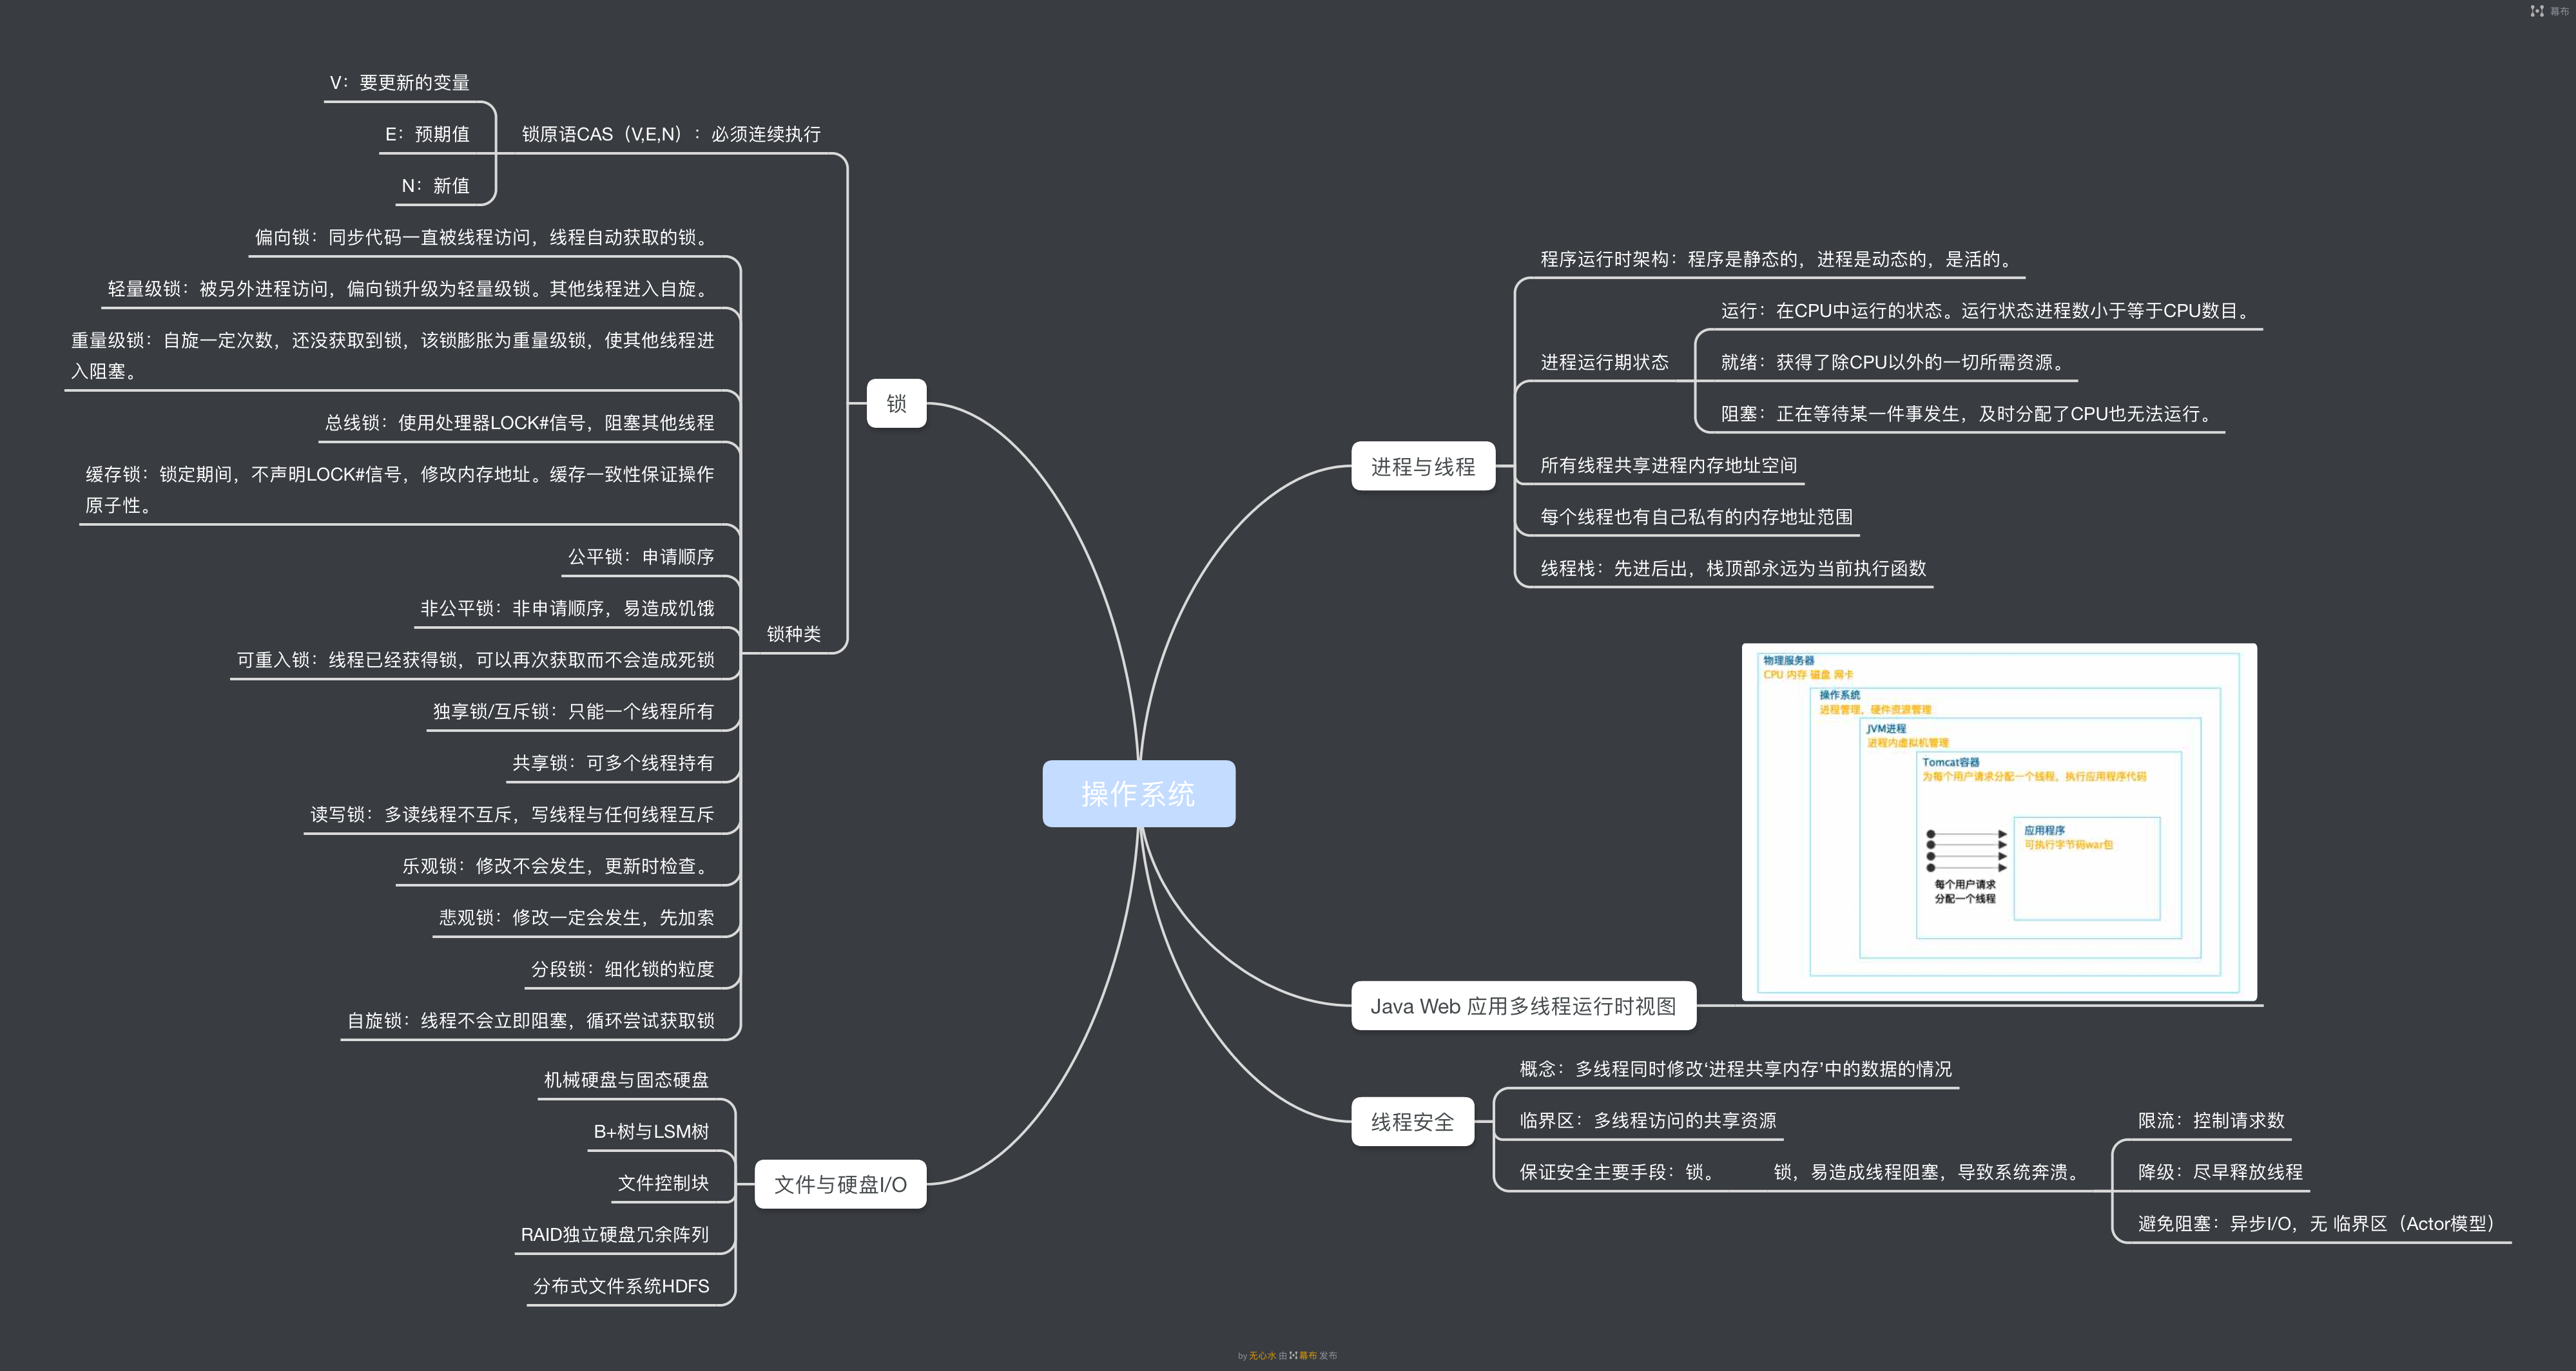Click 'N：新值' leaf
This screenshot has width=2576, height=1371.
[435, 186]
